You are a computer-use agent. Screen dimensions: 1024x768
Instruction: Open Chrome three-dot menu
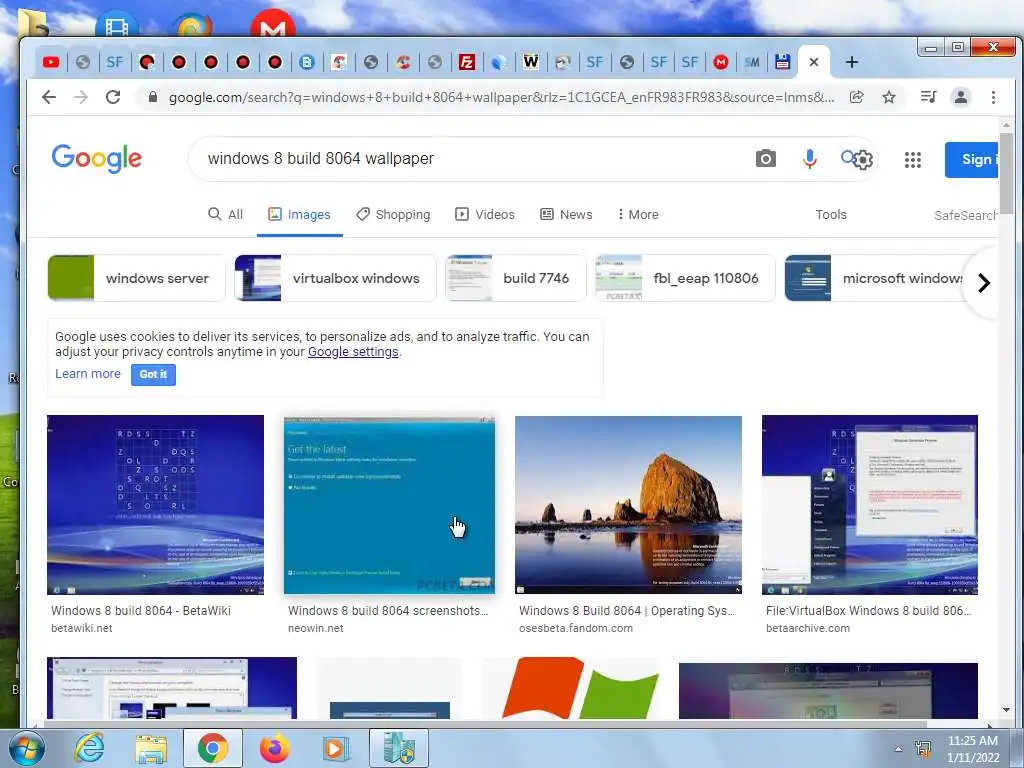pos(993,97)
